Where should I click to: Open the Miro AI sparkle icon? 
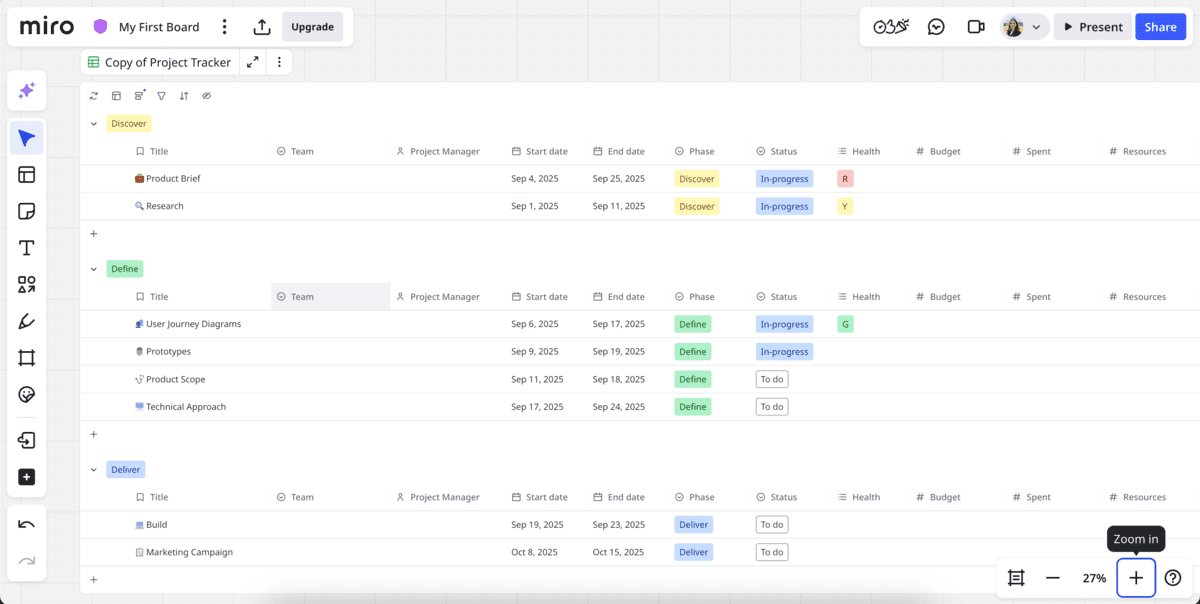click(27, 91)
